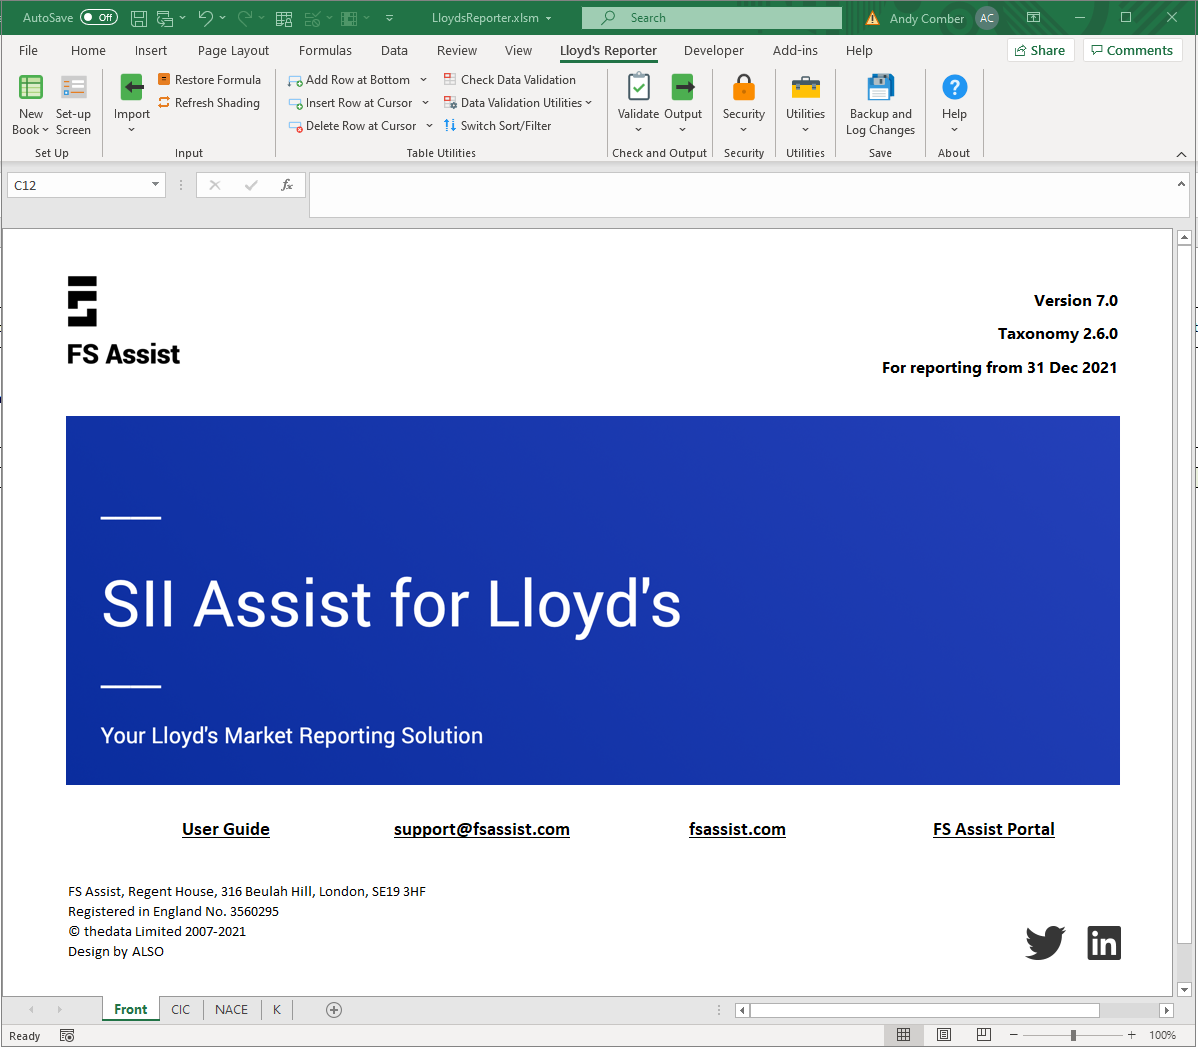Click the Share button
Viewport: 1198px width, 1049px height.
point(1041,50)
